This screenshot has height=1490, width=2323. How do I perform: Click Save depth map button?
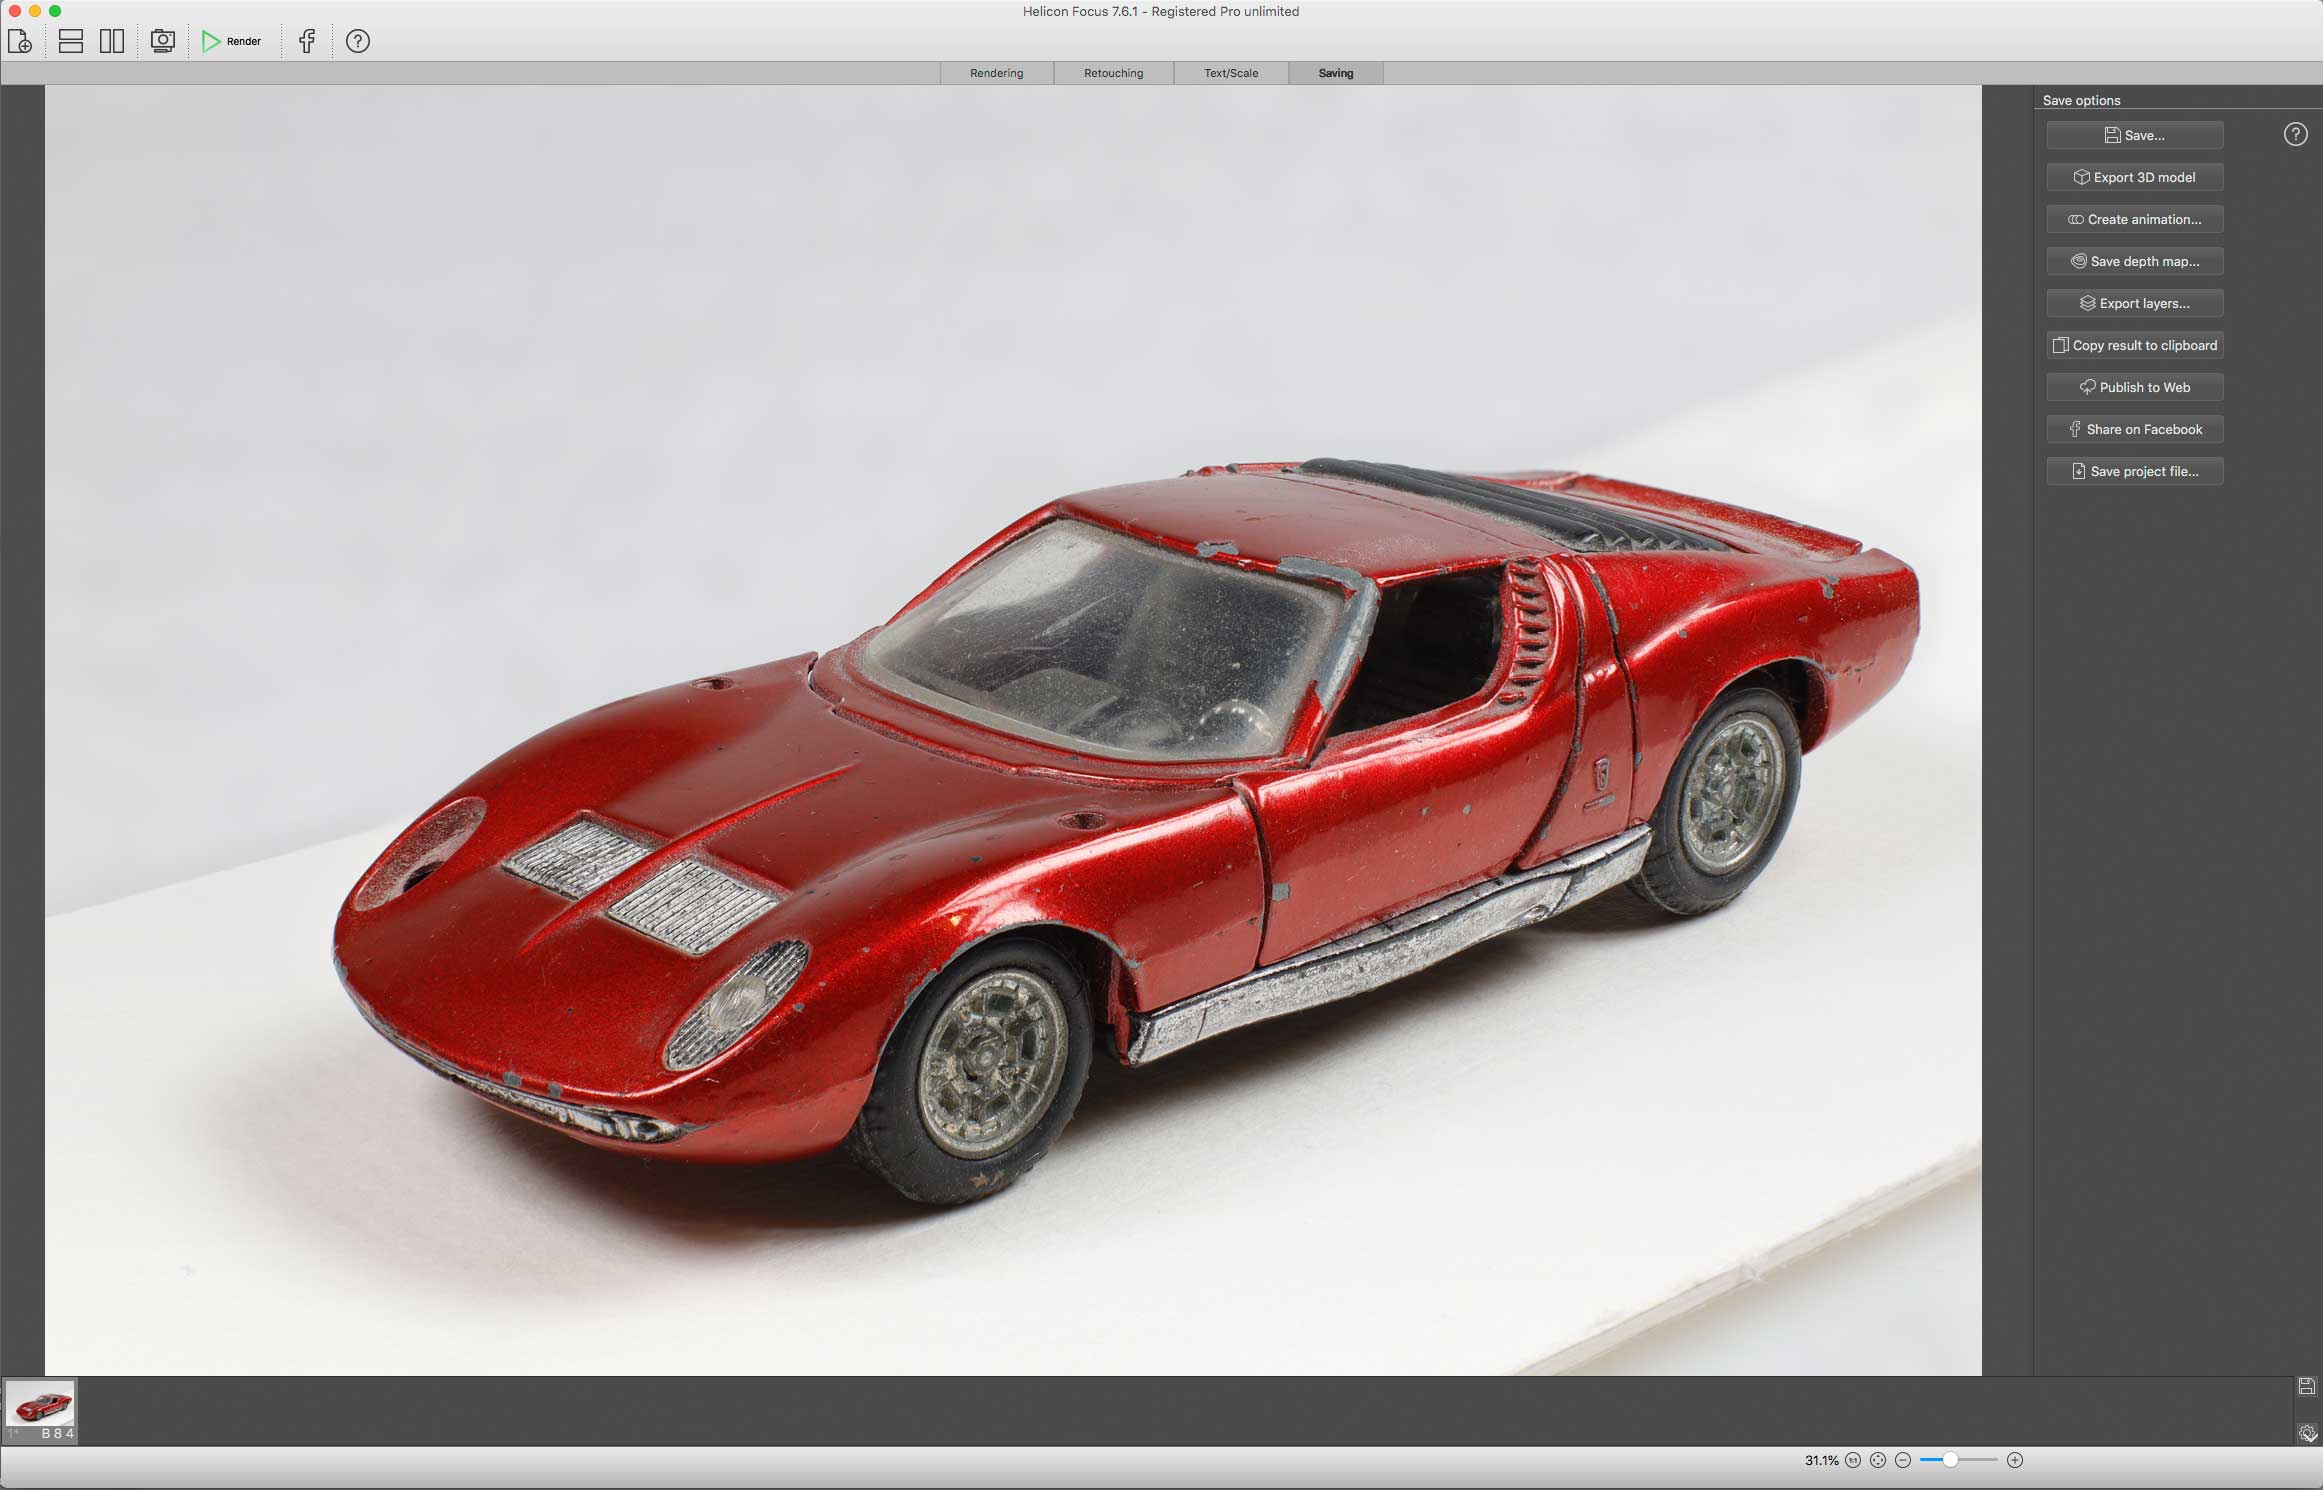2135,261
